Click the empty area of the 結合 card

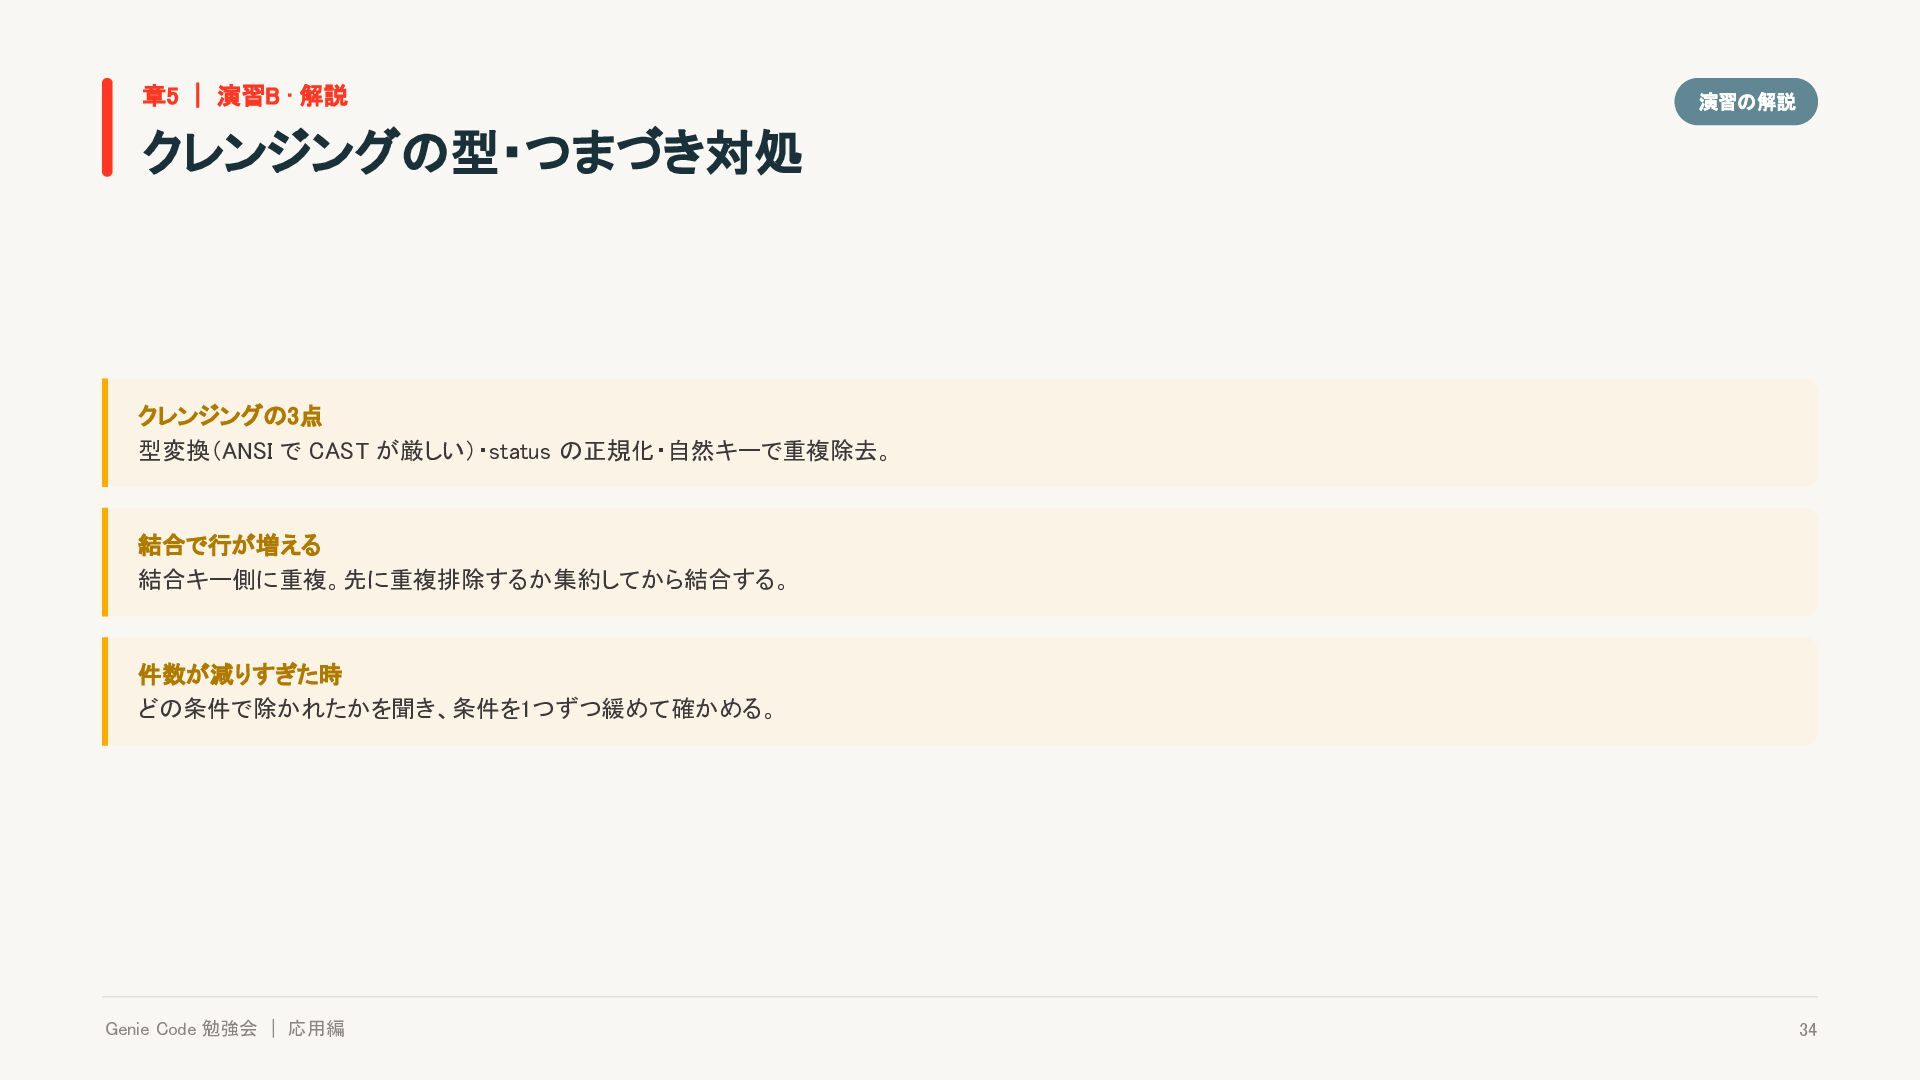[x=1300, y=561]
